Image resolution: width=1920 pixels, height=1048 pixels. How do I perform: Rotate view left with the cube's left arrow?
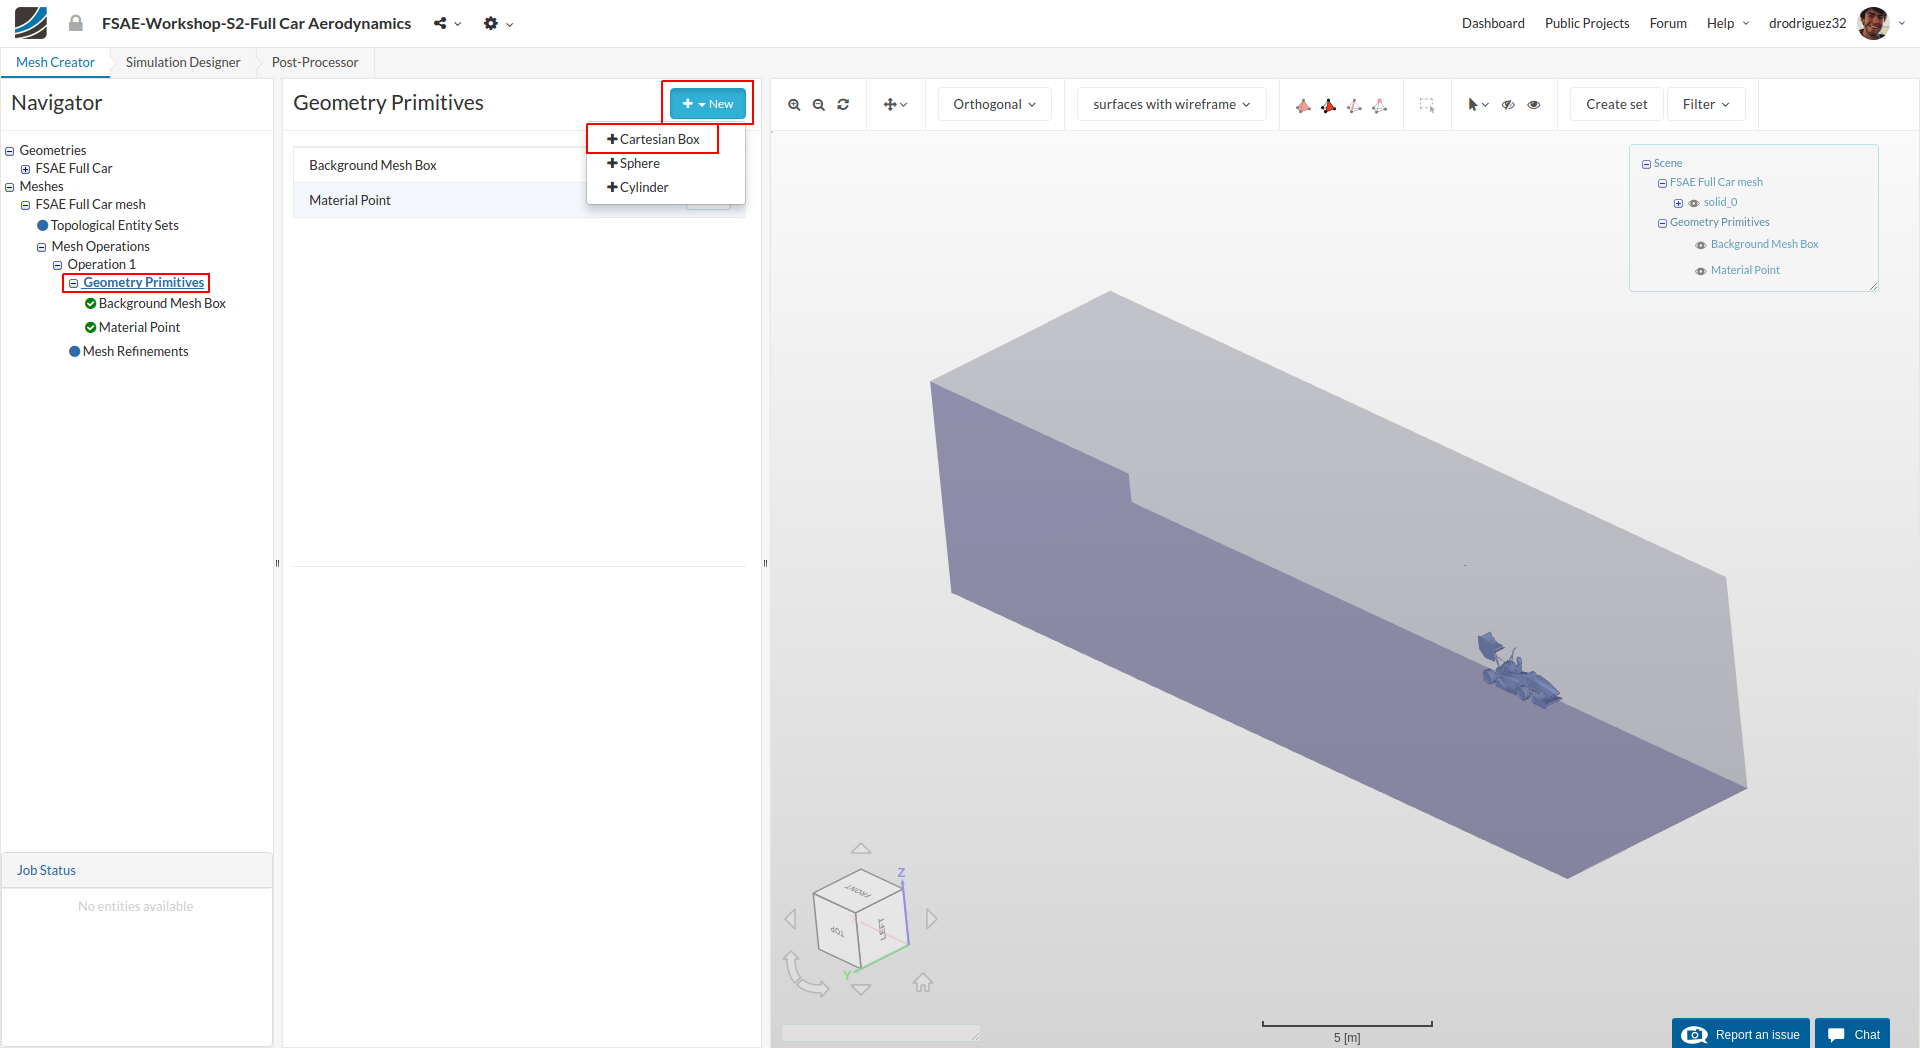pyautogui.click(x=791, y=919)
